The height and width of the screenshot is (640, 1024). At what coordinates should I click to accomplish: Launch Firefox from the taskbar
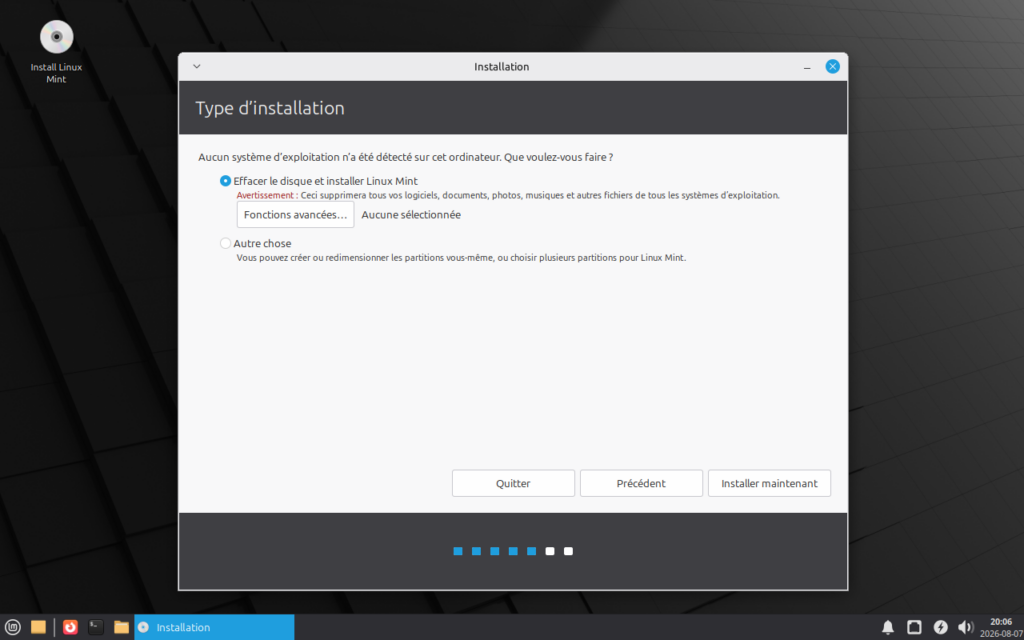[70, 627]
